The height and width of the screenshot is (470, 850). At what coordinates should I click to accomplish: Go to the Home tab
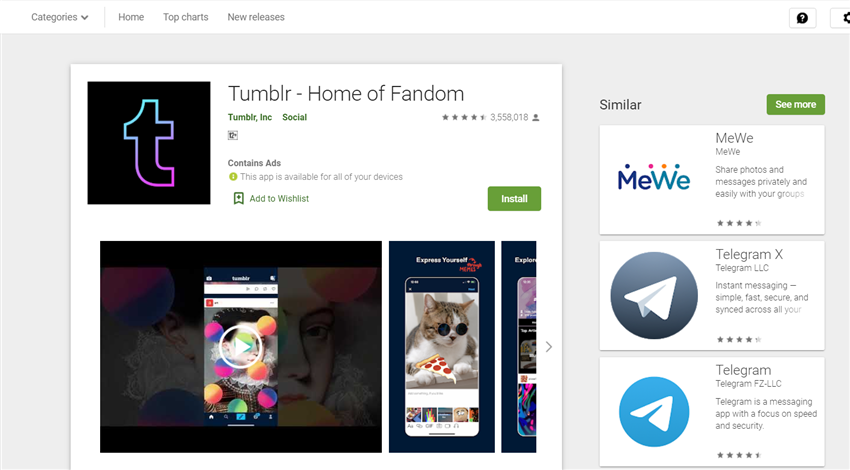[x=131, y=17]
